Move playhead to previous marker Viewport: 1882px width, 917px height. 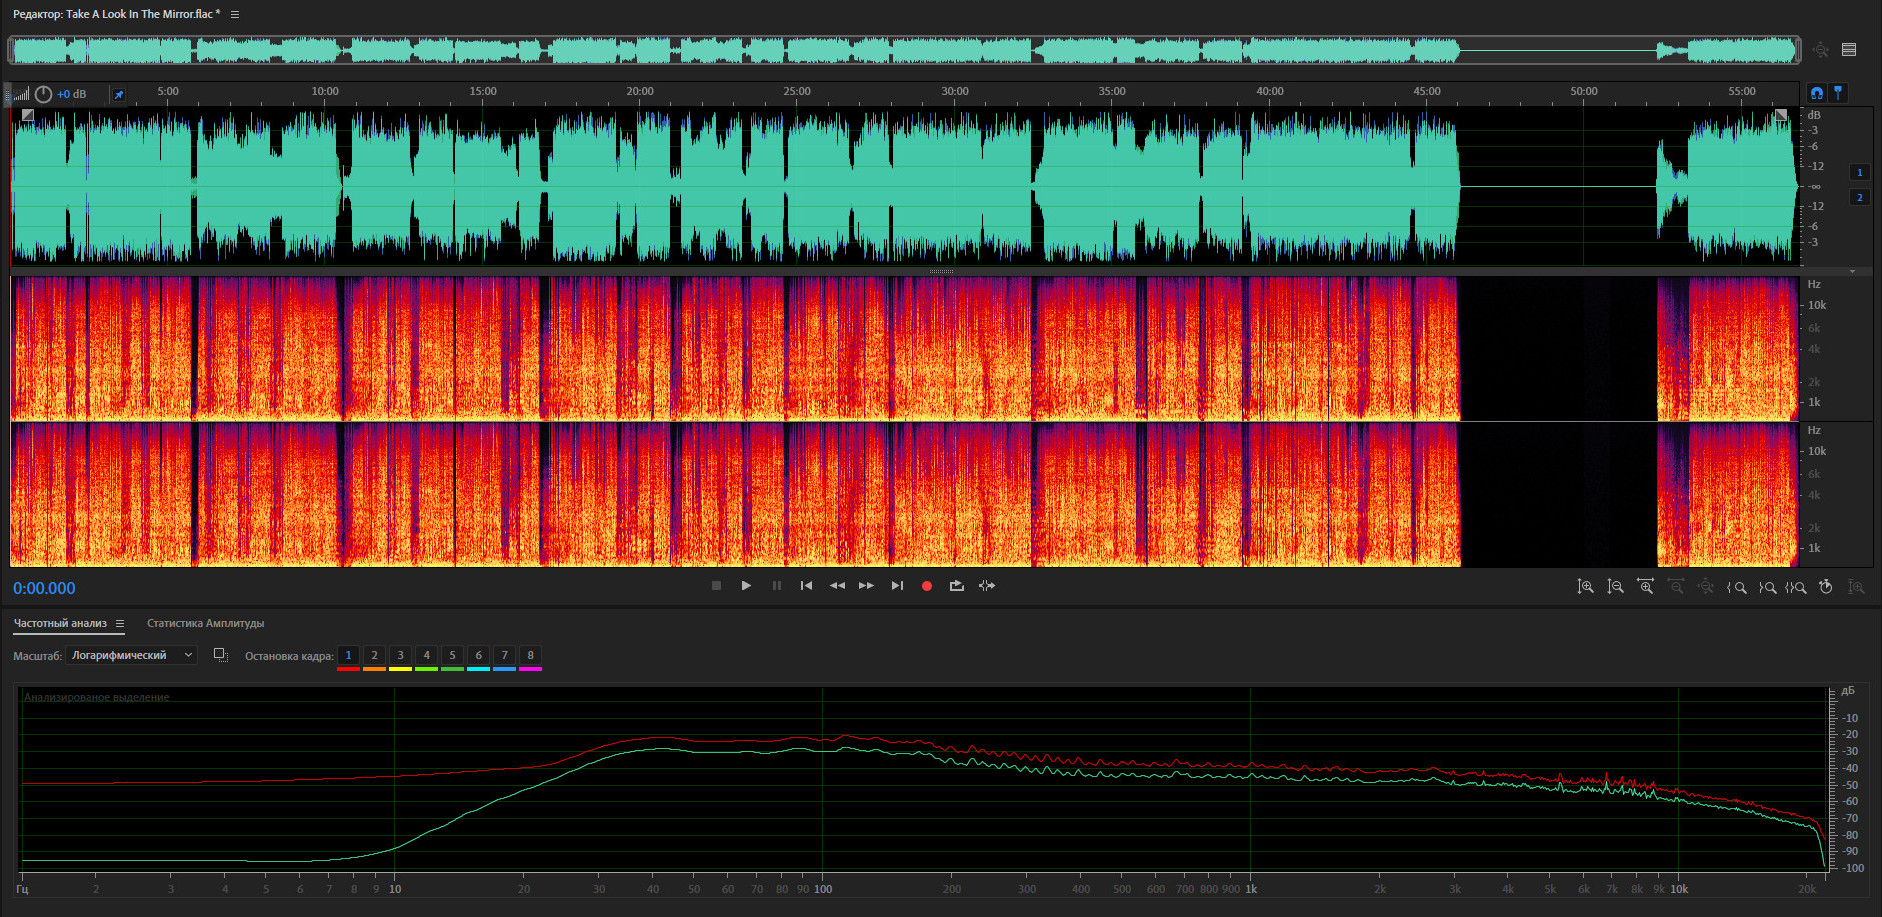(806, 586)
